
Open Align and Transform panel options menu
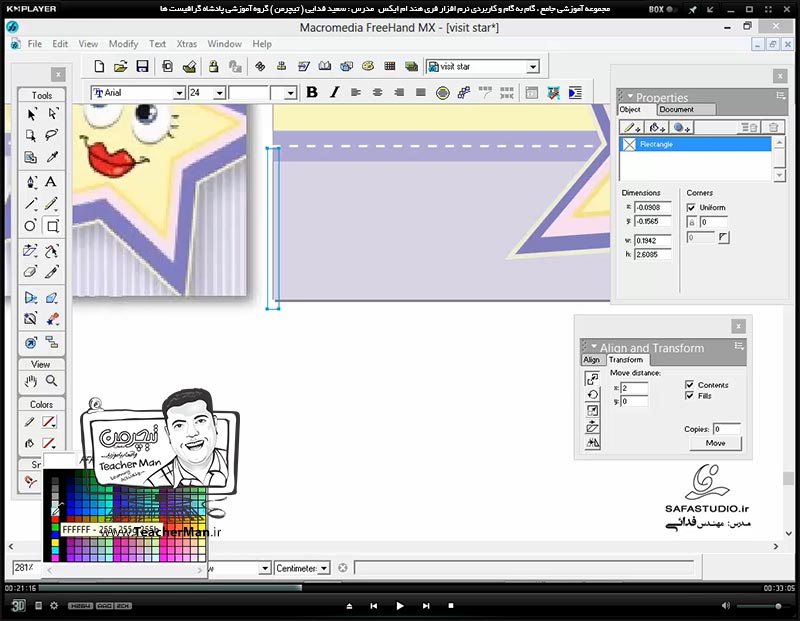pos(739,346)
